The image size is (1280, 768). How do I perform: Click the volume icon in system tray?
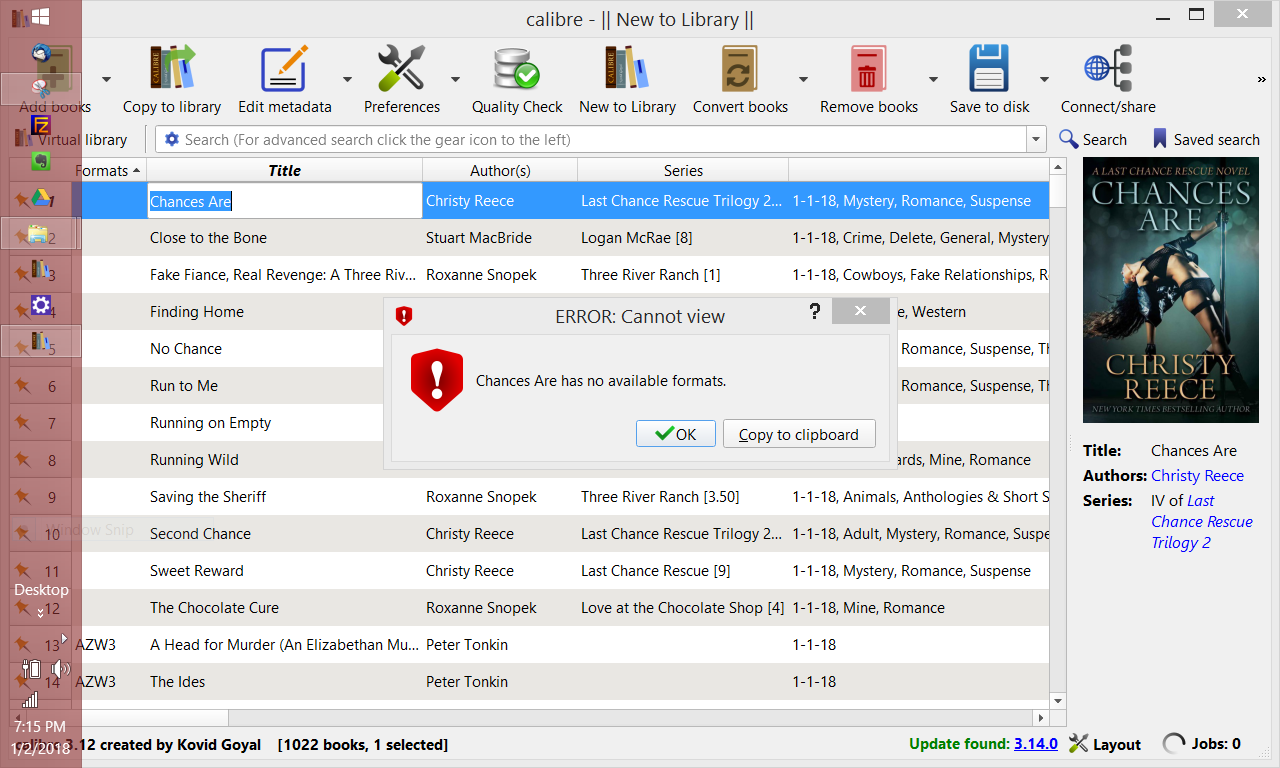point(61,669)
